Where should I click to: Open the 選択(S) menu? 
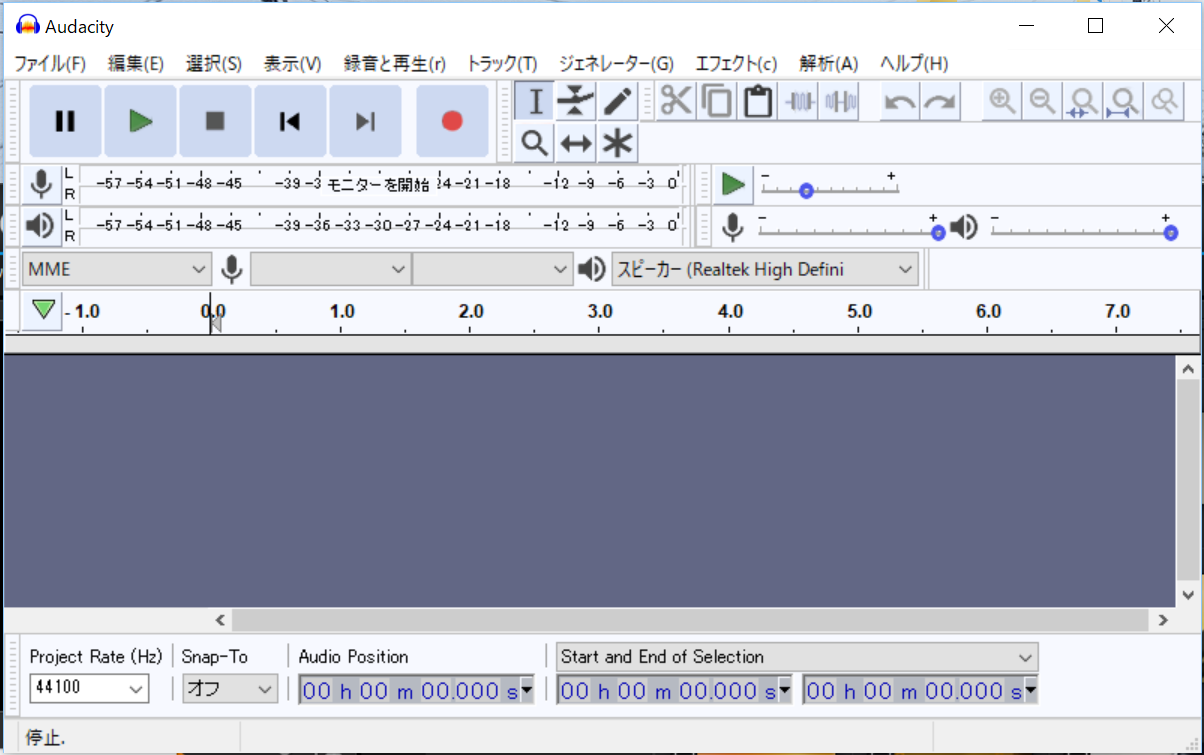214,63
